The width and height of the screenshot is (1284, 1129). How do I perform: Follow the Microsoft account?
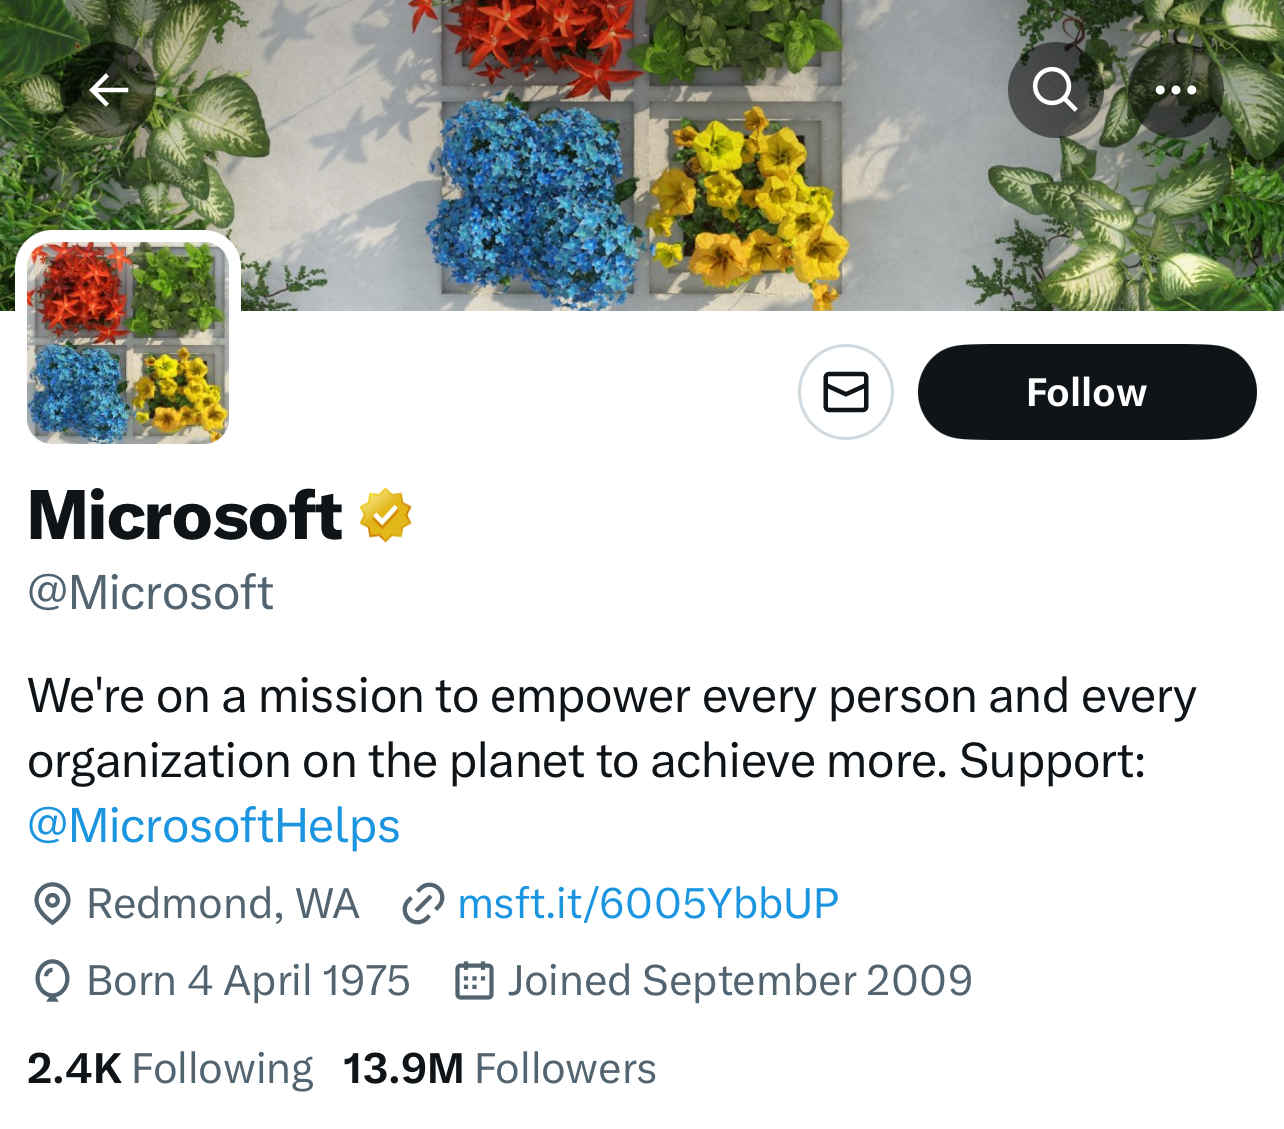coord(1087,392)
